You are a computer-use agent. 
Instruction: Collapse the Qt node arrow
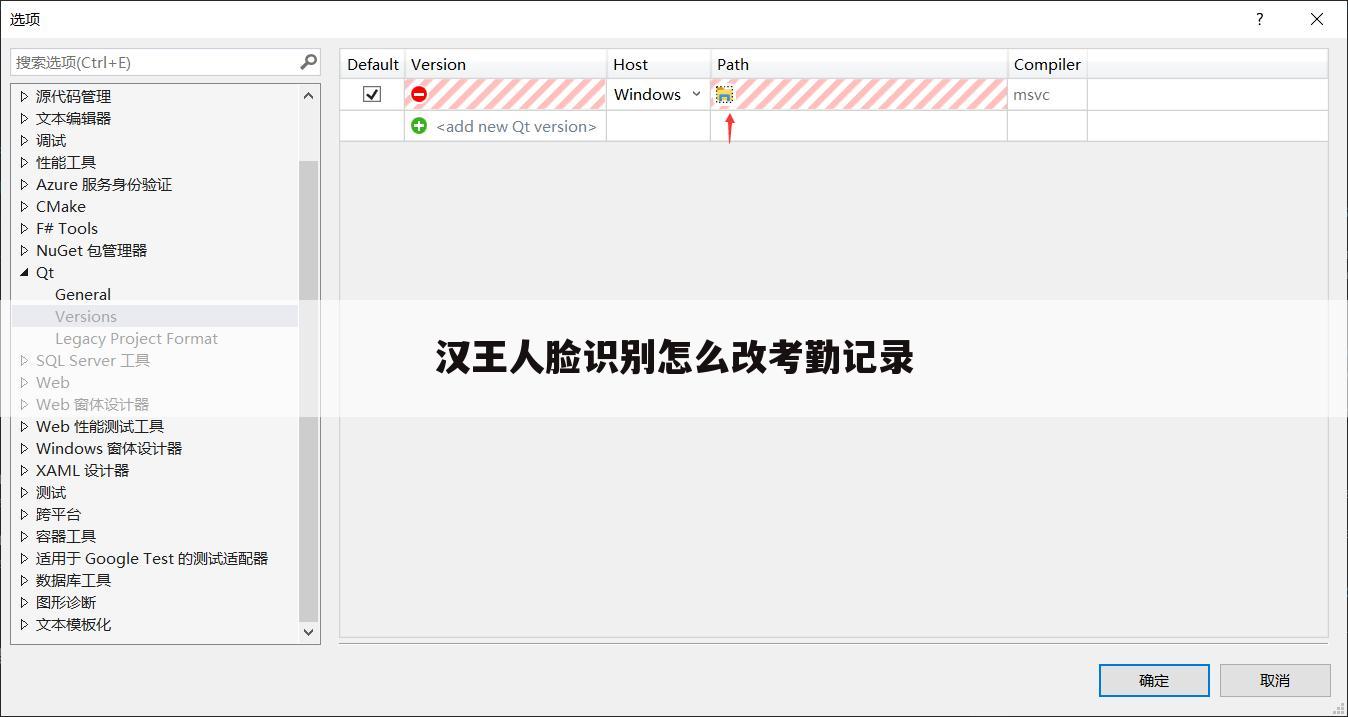25,272
